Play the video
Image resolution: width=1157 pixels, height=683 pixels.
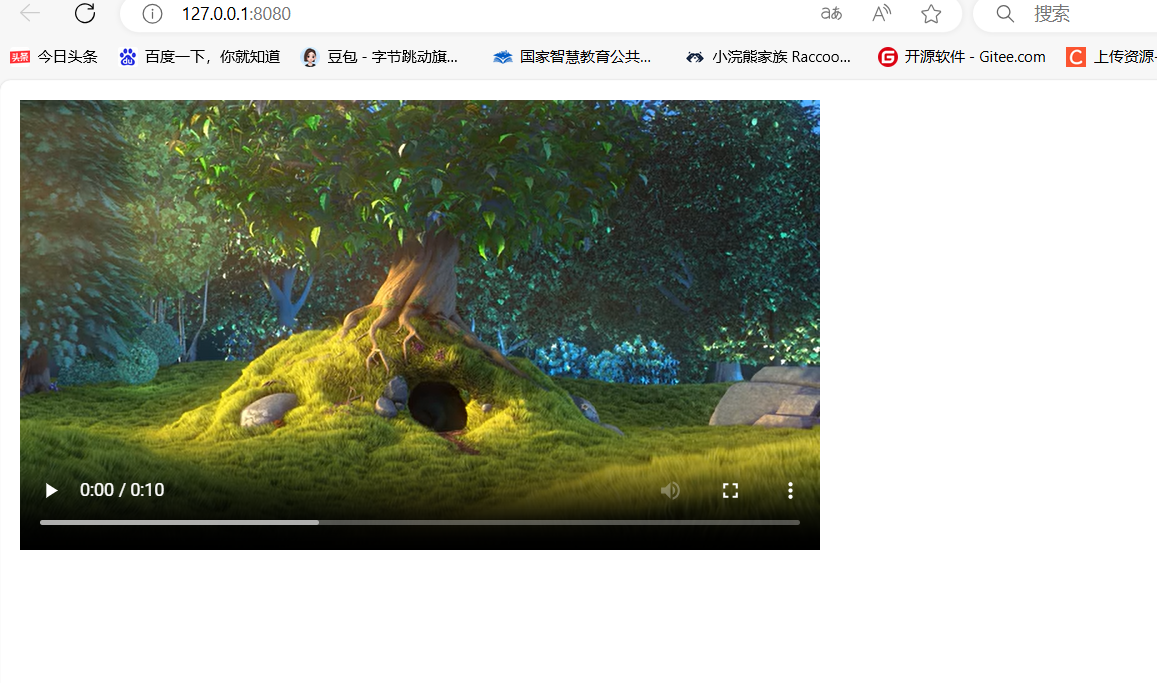[51, 490]
